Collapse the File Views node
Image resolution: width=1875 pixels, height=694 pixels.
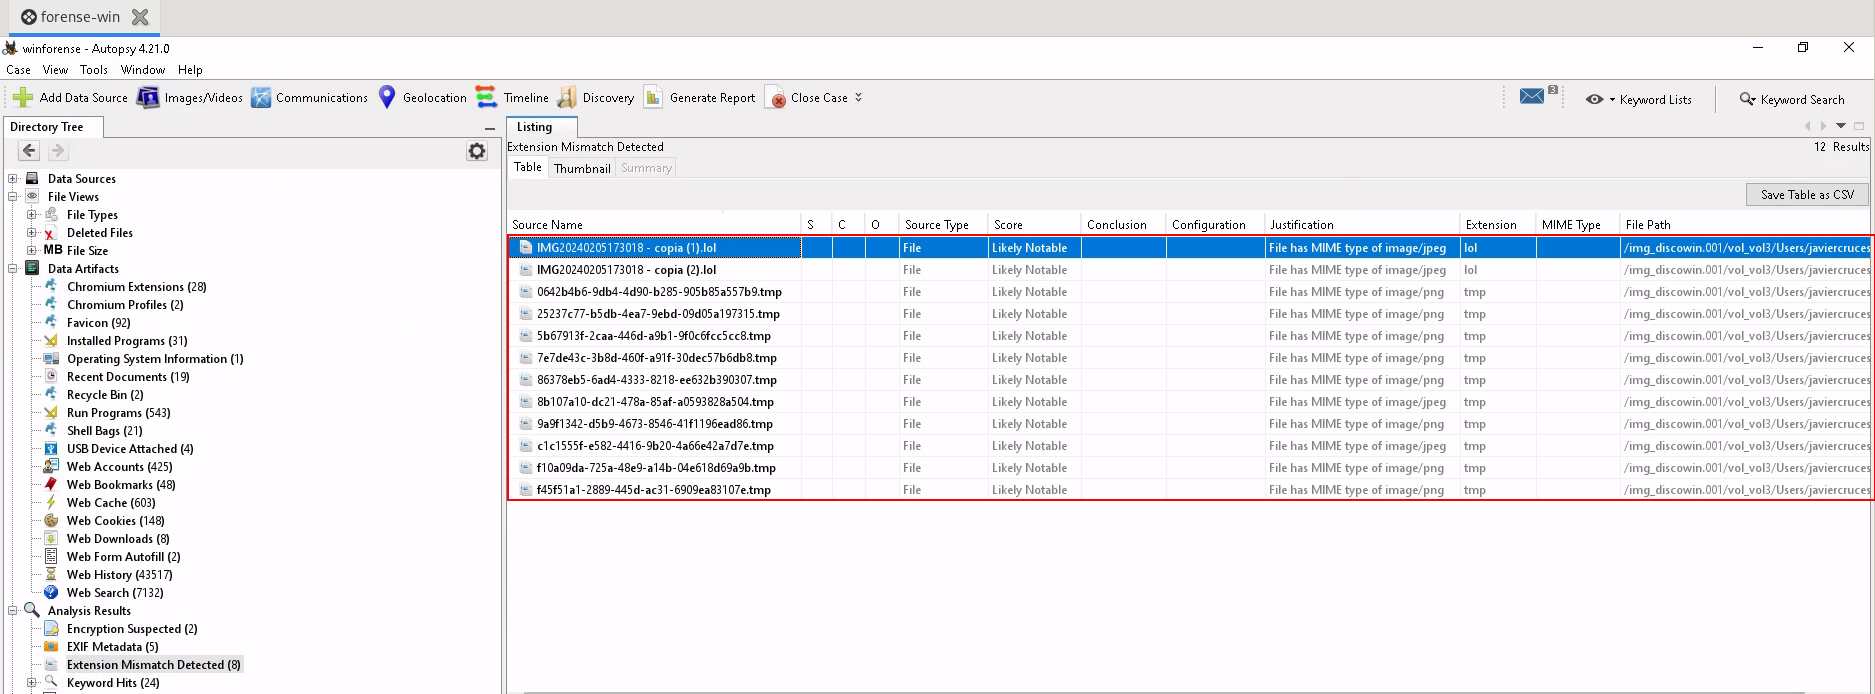coord(13,197)
